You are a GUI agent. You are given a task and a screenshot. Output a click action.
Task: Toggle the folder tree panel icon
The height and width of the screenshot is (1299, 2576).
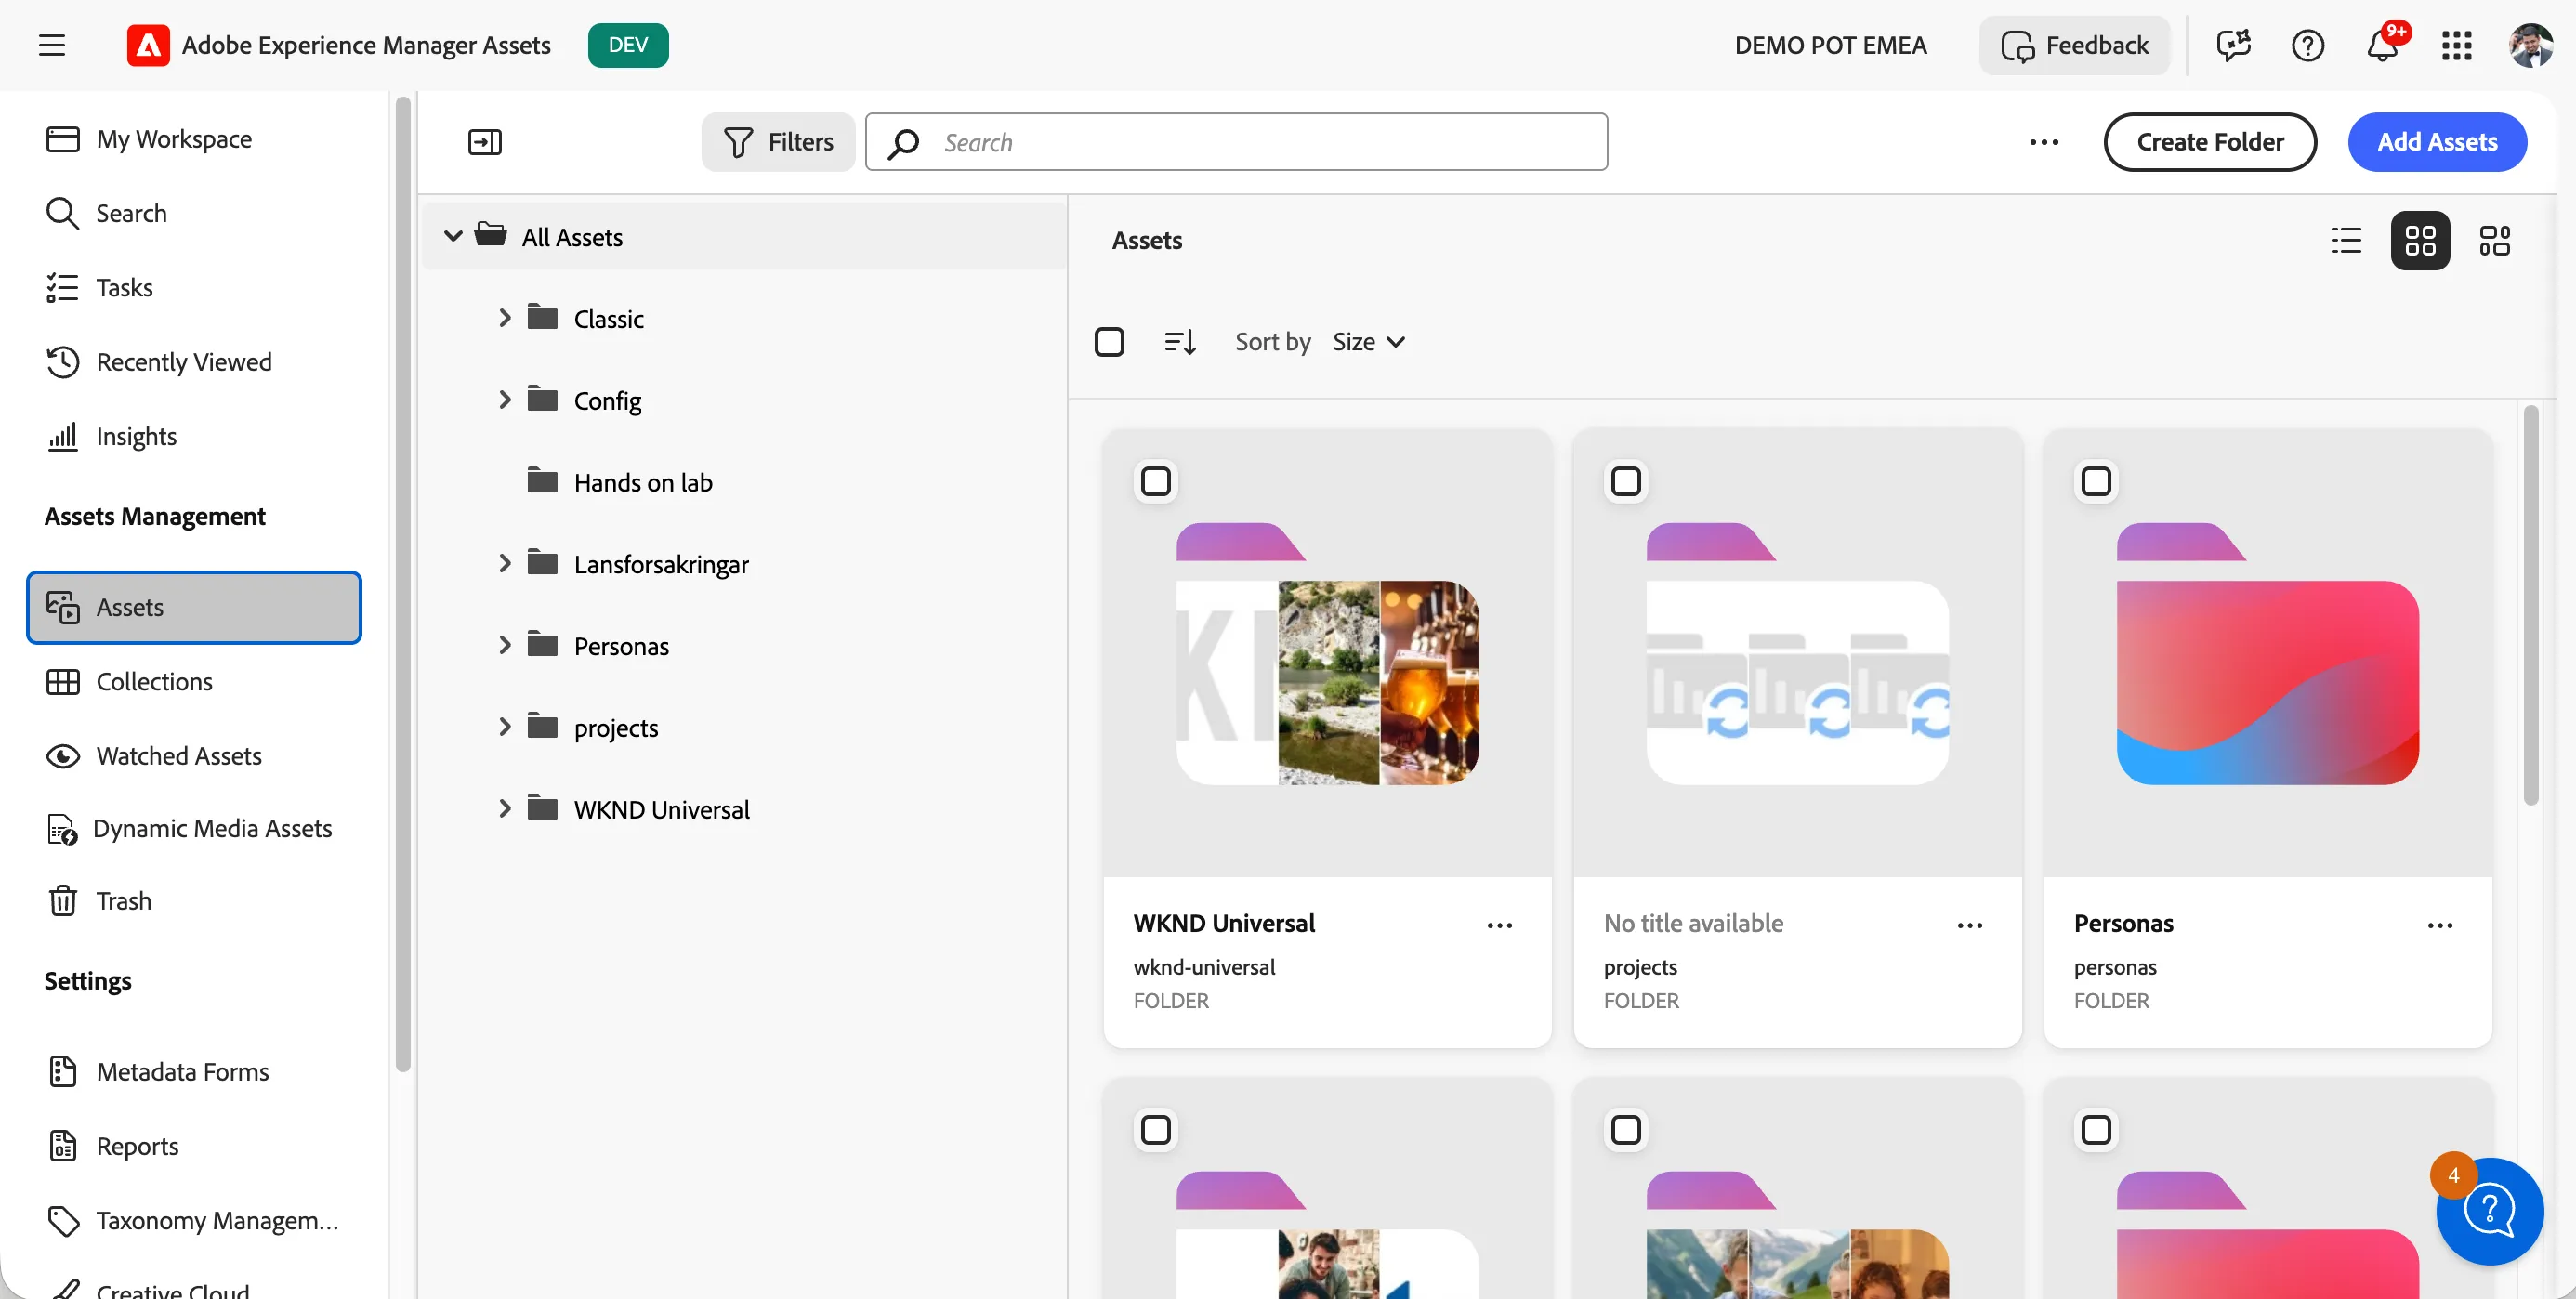pos(485,142)
